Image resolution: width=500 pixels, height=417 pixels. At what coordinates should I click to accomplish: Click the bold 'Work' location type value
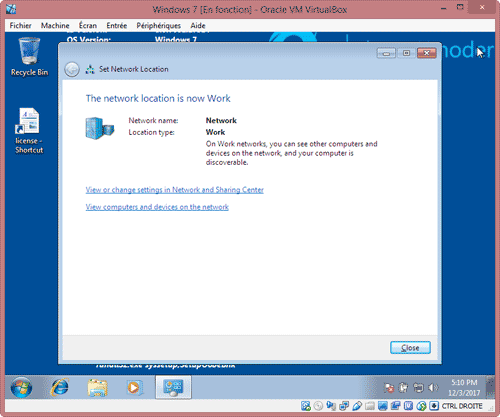tap(215, 132)
